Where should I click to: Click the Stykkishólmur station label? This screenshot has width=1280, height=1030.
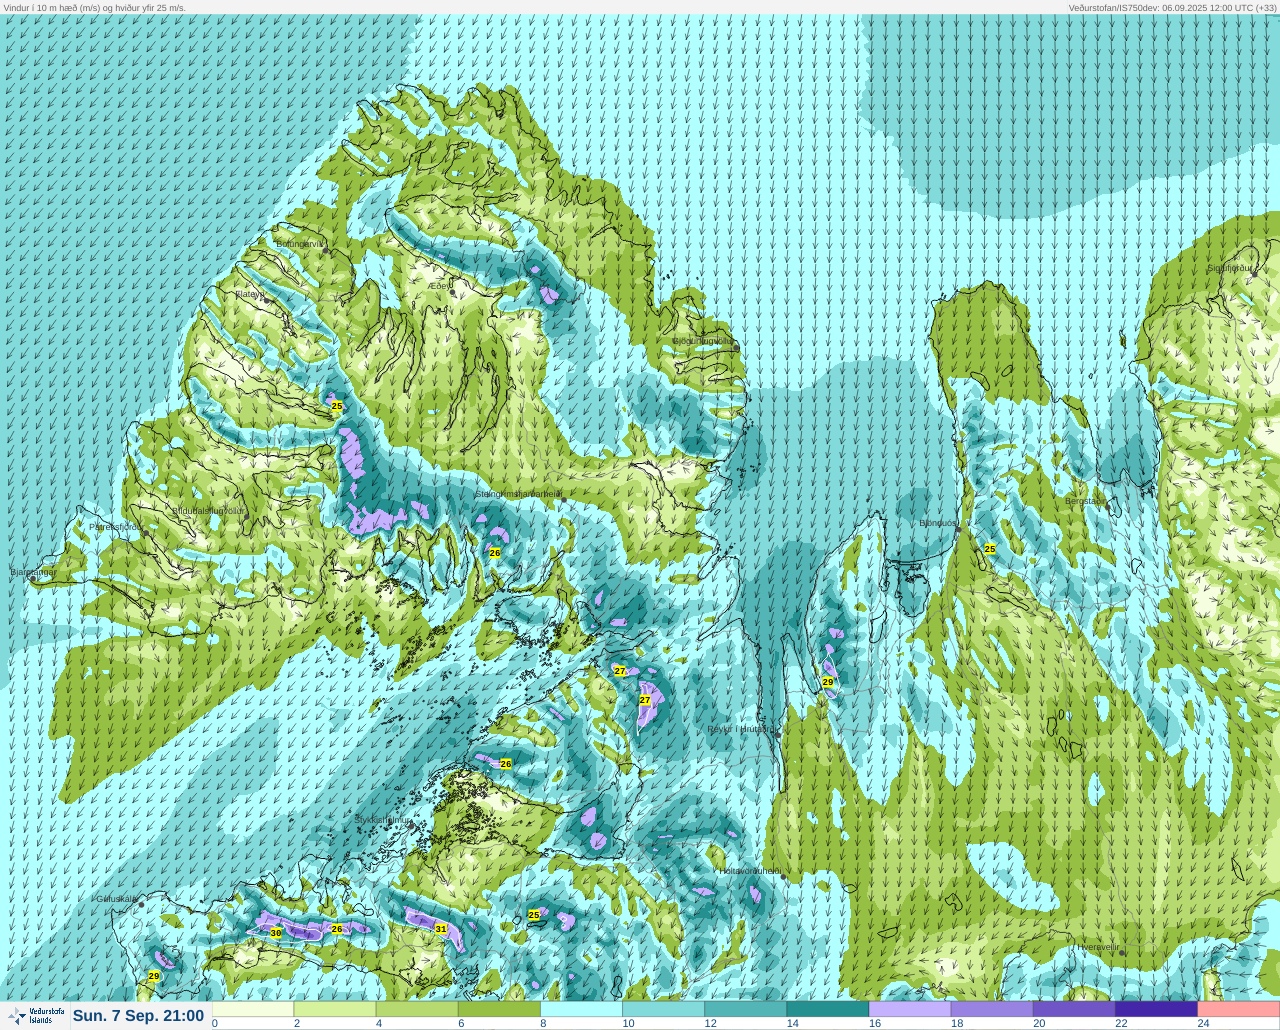point(383,820)
